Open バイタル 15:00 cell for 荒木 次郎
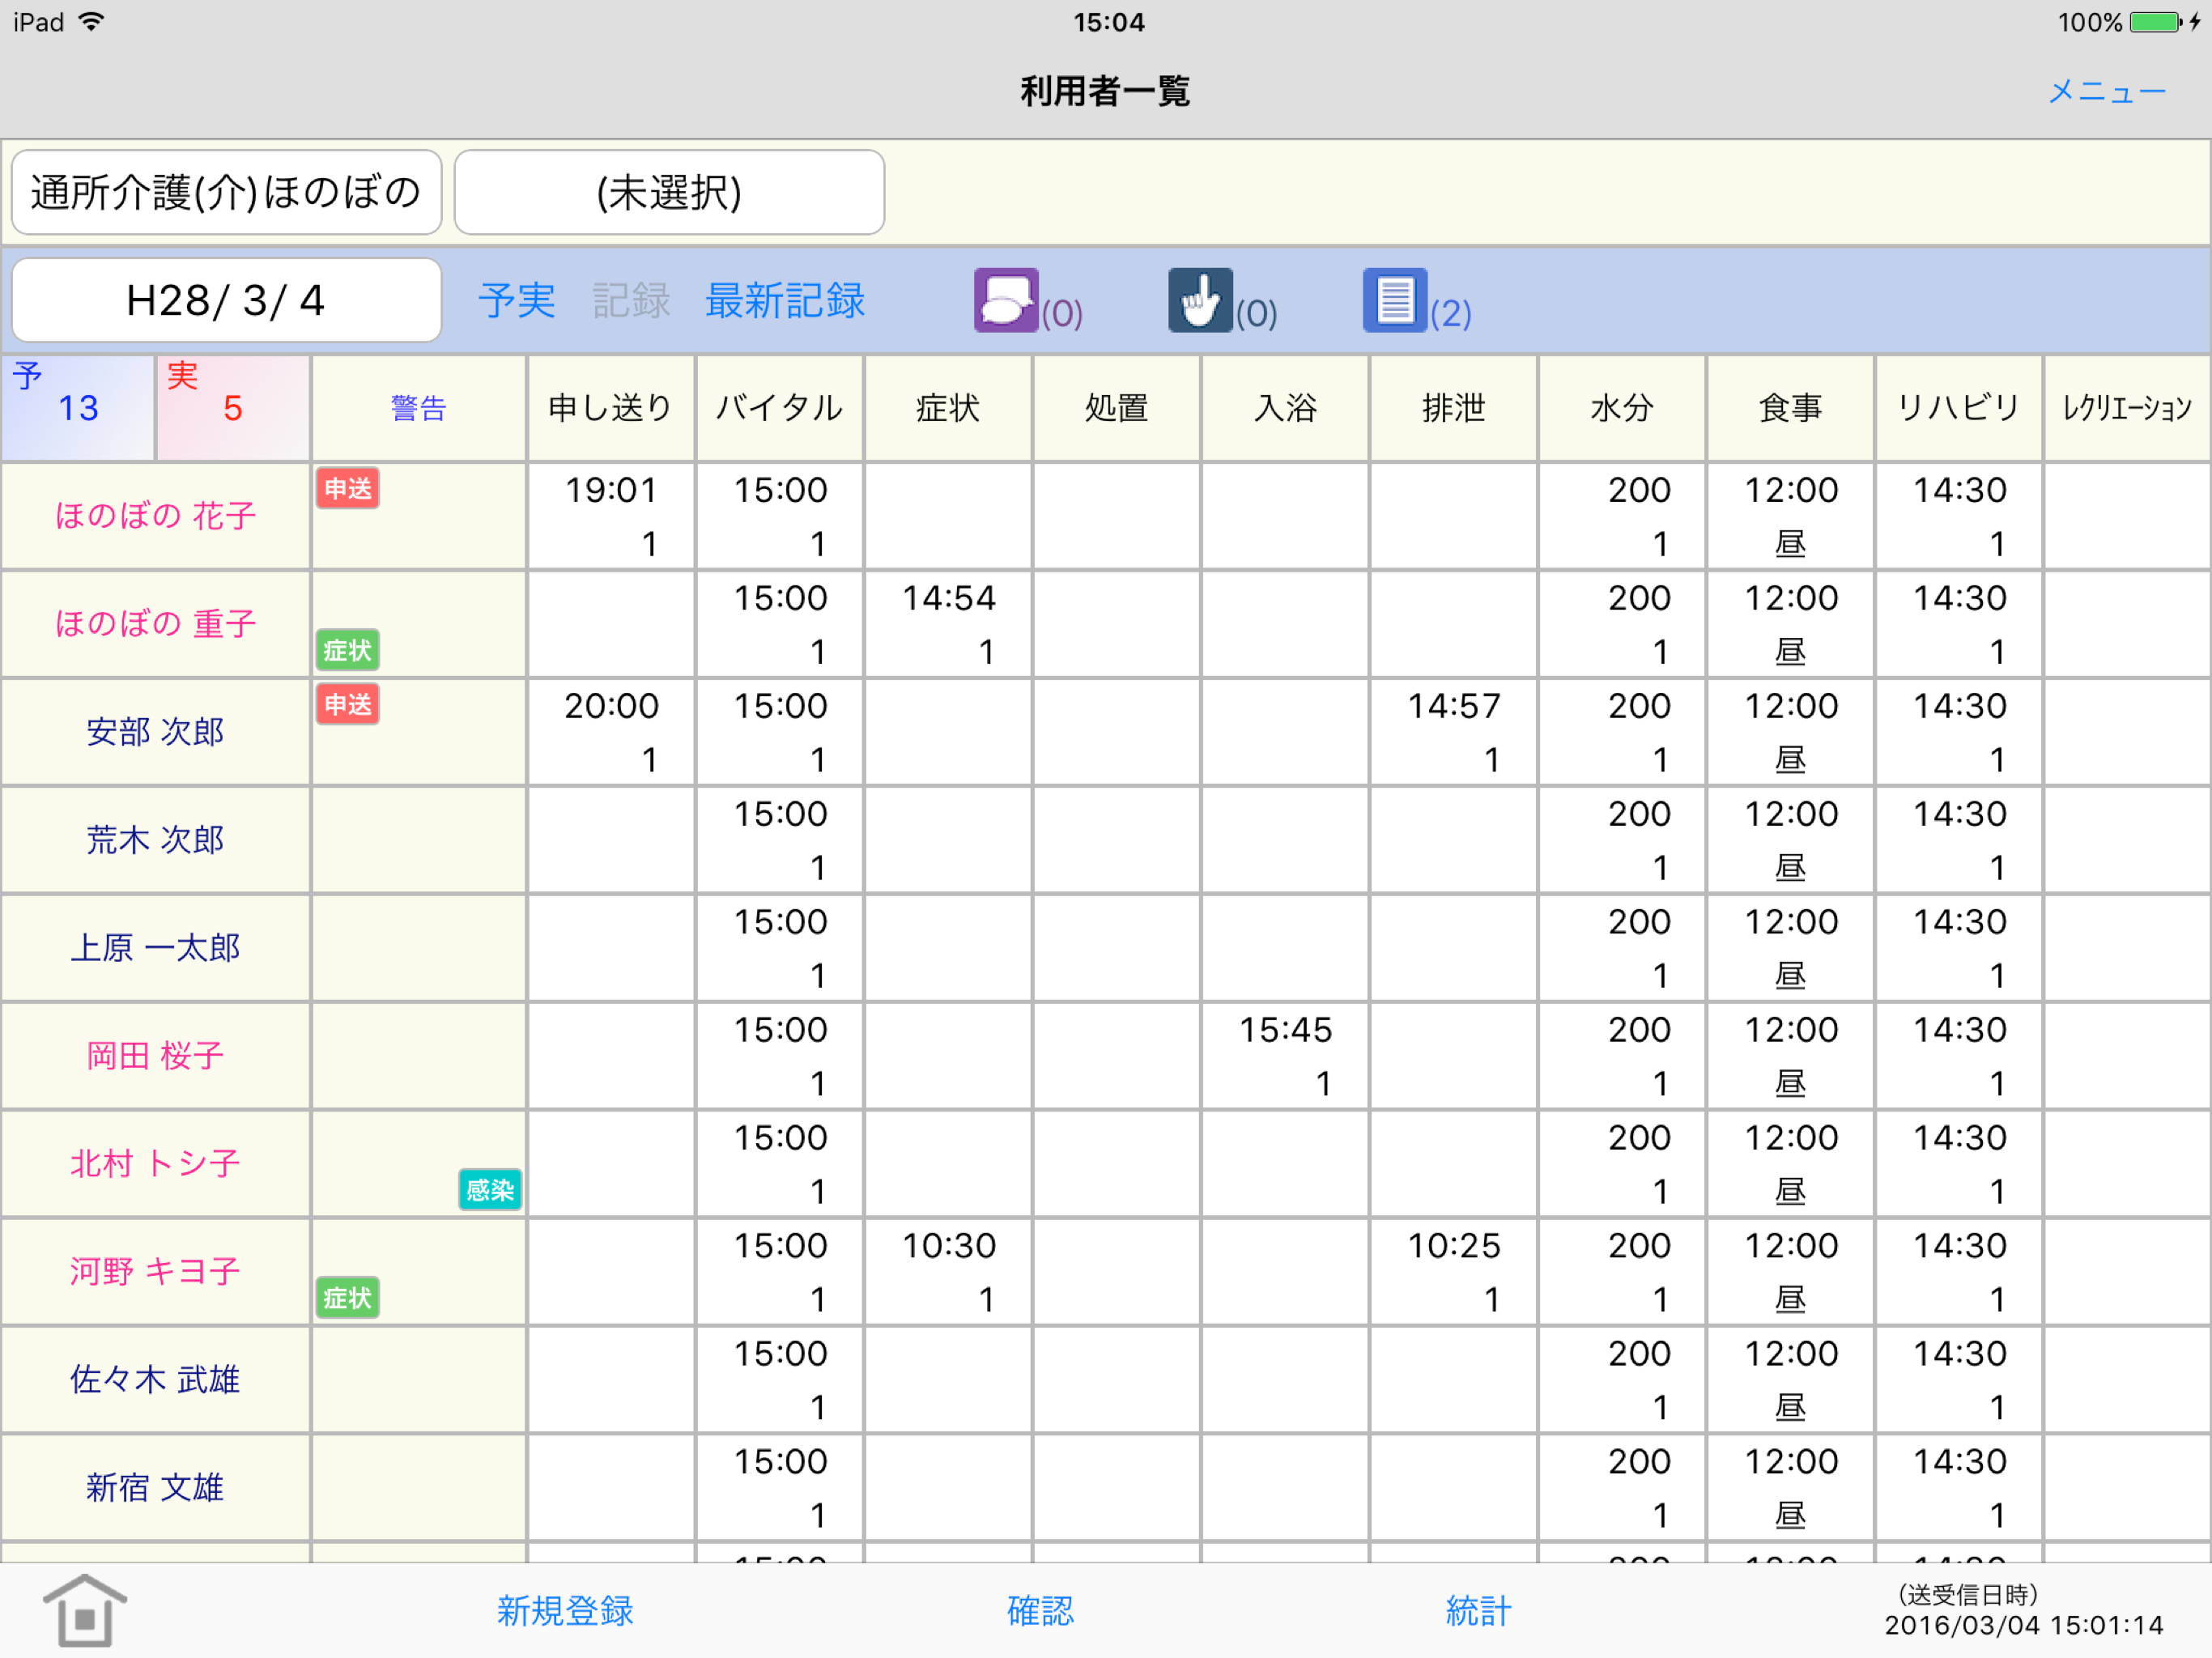 780,840
